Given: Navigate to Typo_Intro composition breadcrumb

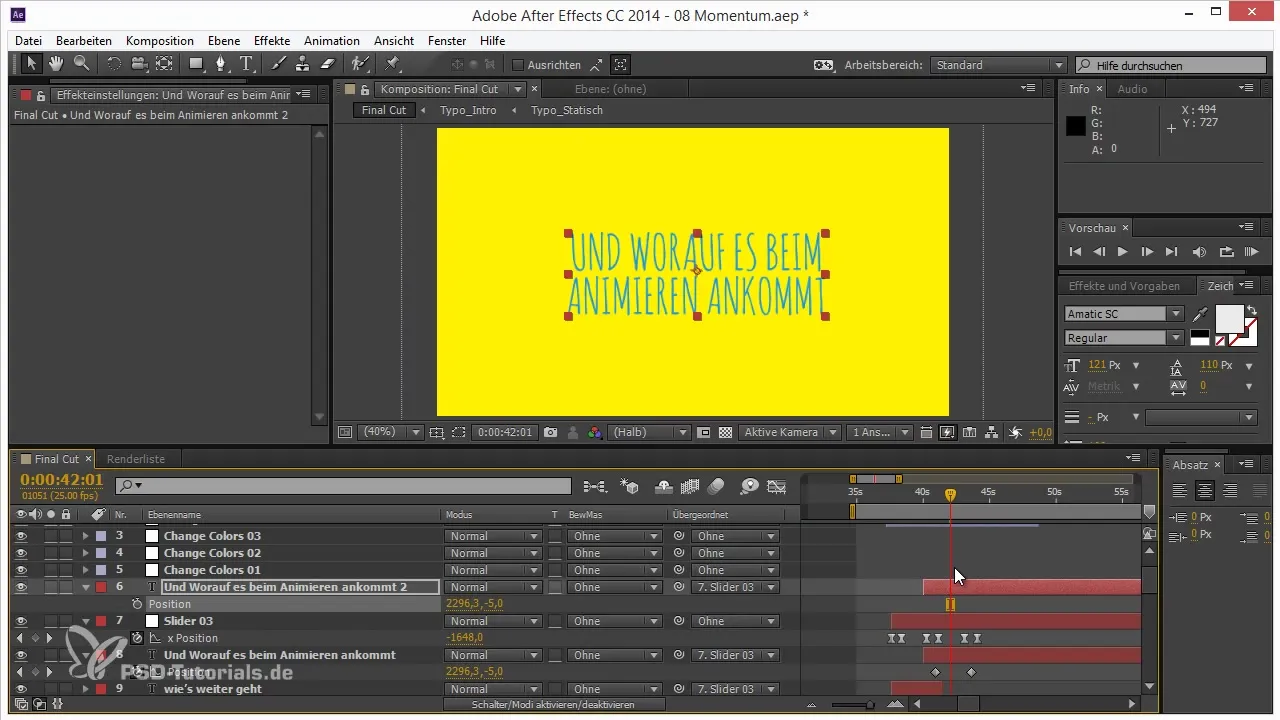Looking at the screenshot, I should point(468,110).
